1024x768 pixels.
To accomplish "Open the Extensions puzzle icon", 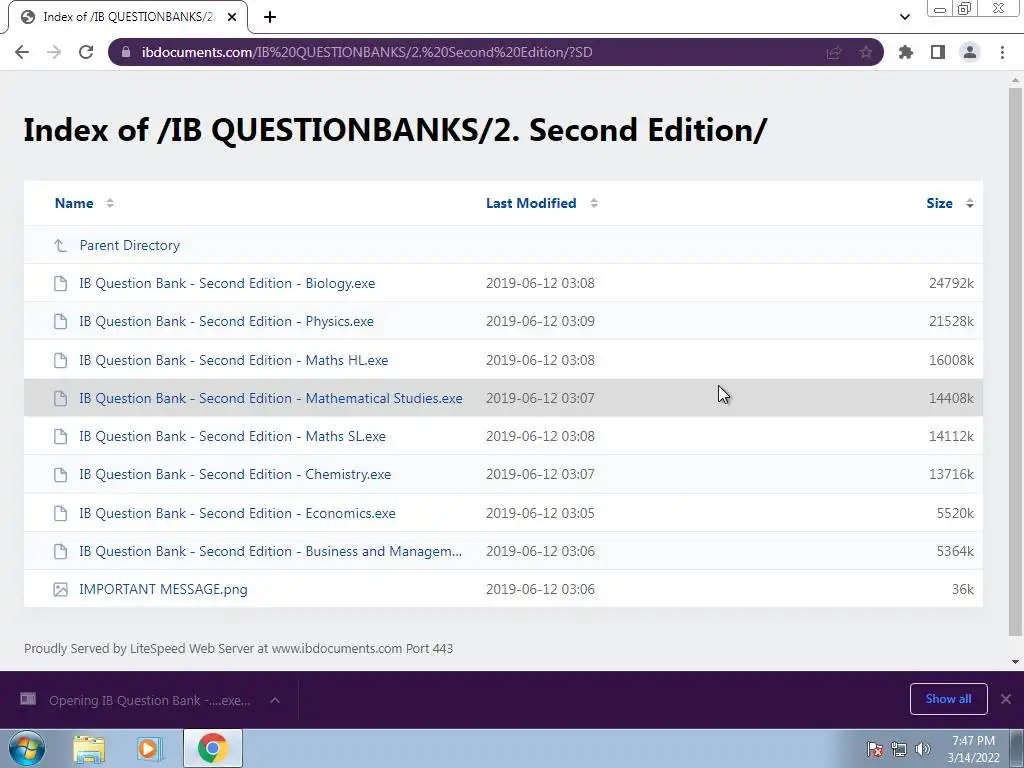I will pyautogui.click(x=906, y=52).
